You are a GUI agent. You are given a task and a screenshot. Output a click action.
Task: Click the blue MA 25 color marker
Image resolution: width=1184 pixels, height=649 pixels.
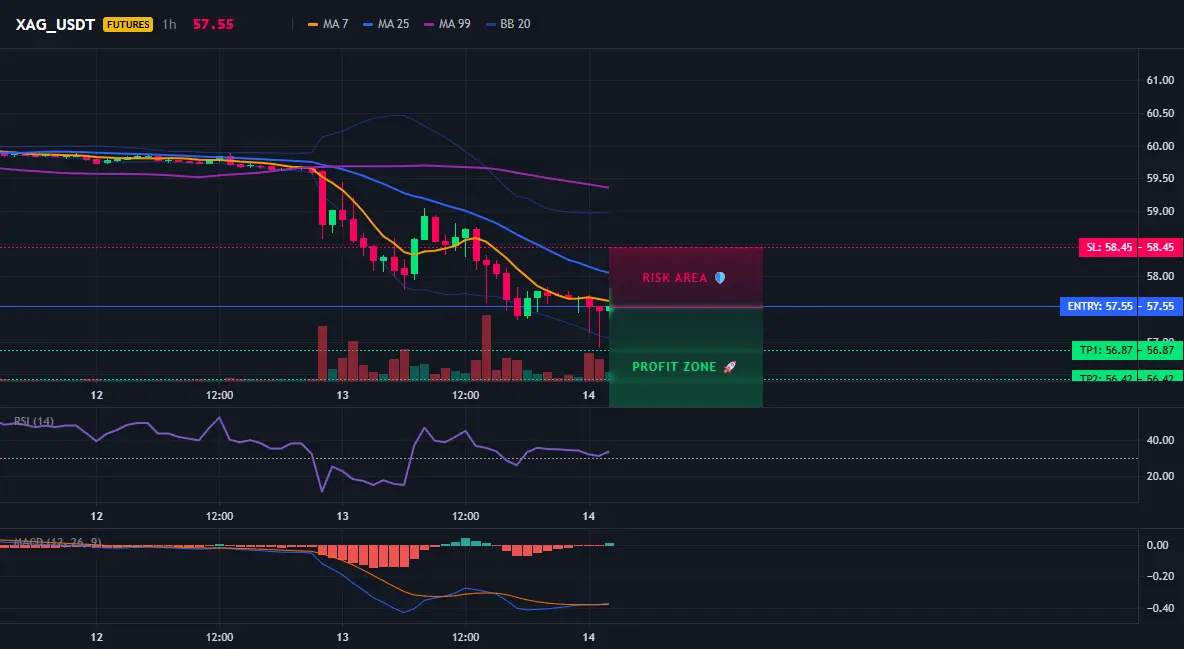point(368,24)
